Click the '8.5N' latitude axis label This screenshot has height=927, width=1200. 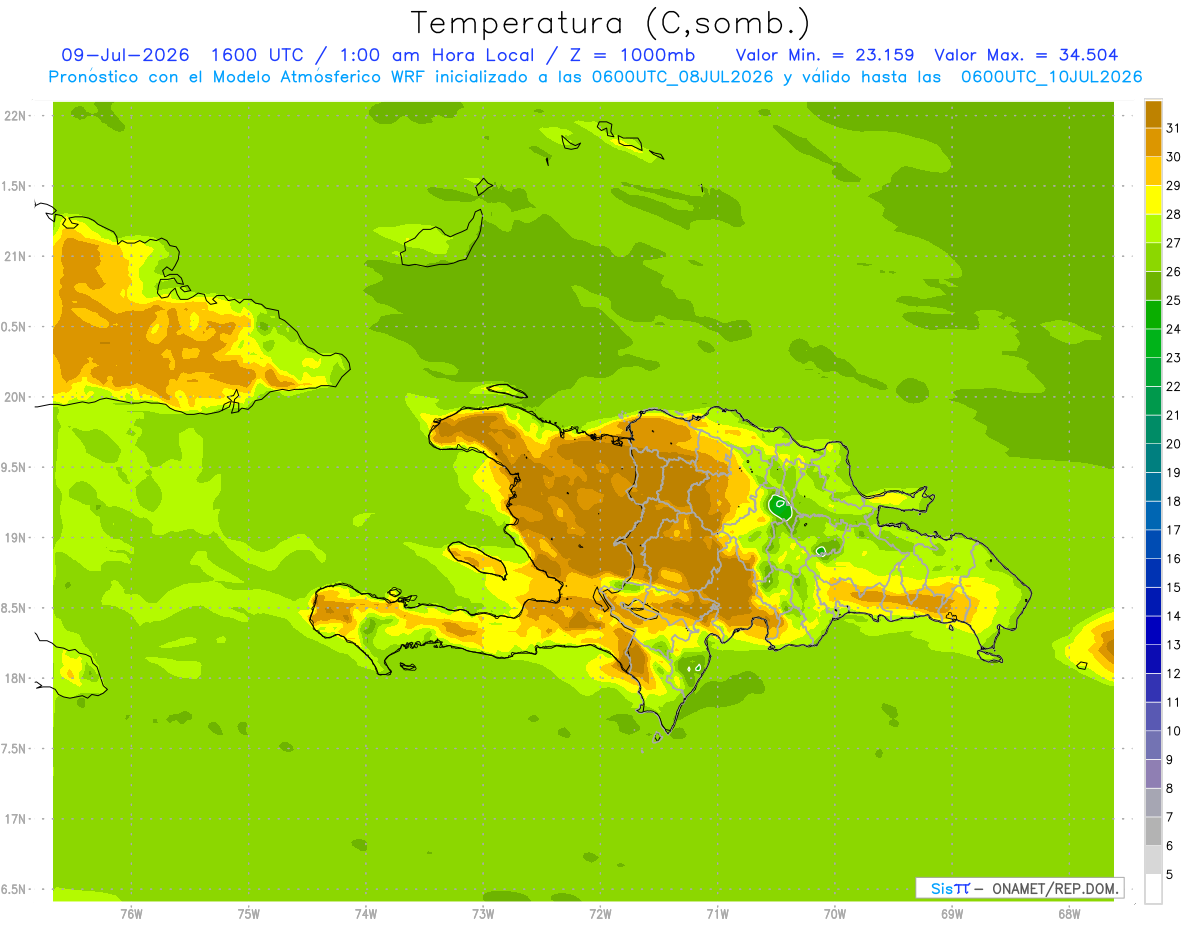pos(13,608)
